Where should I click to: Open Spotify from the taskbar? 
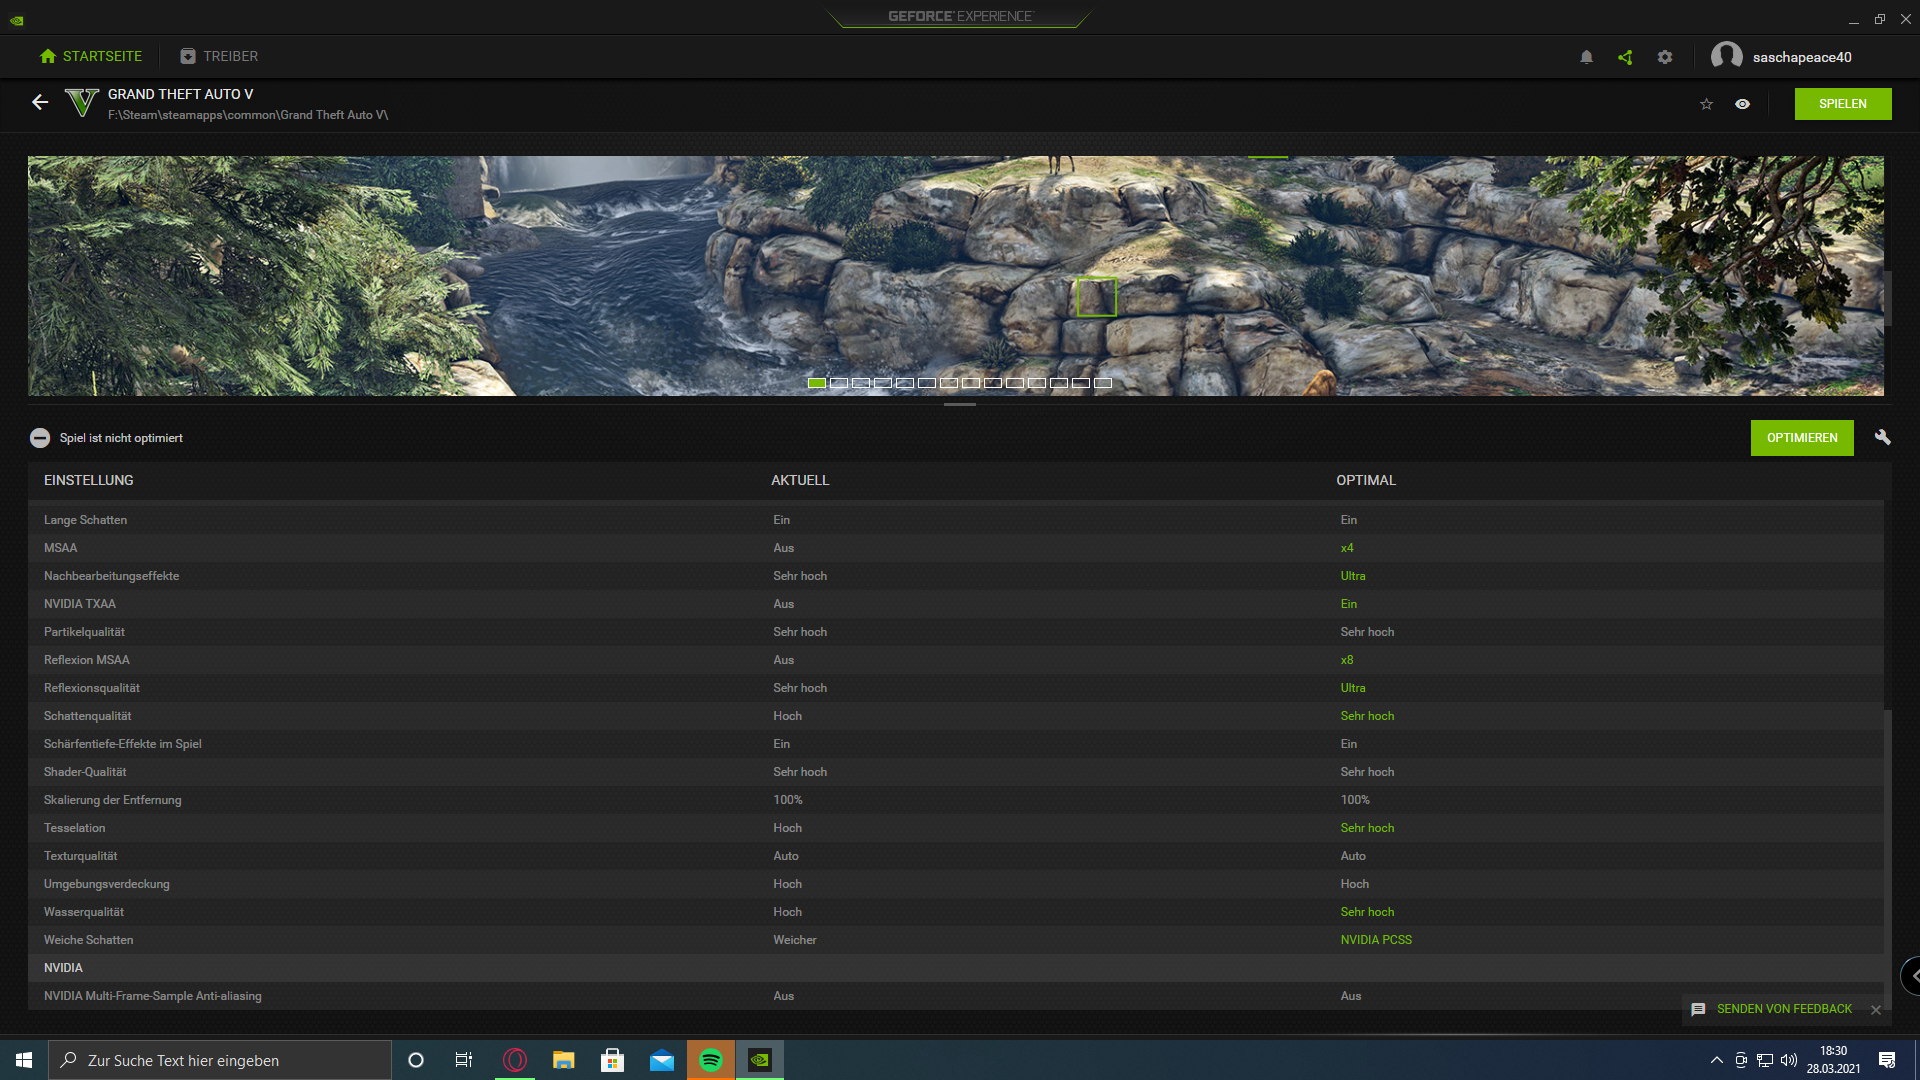[711, 1060]
